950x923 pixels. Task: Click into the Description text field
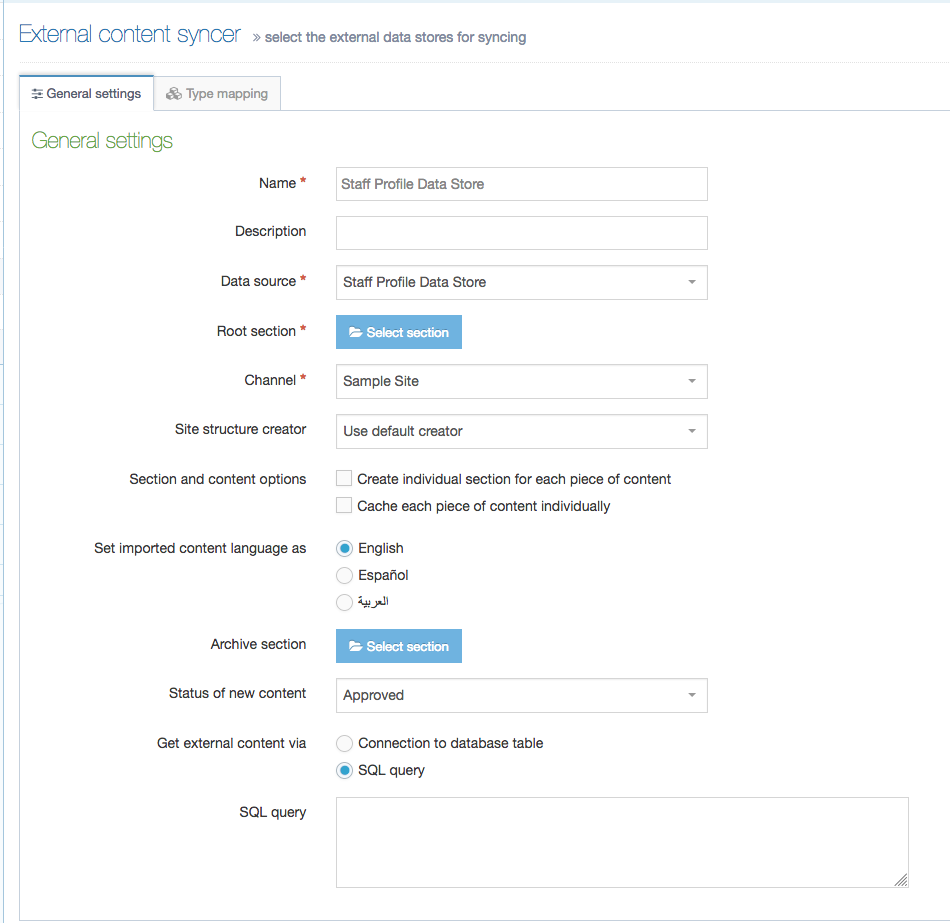click(521, 233)
